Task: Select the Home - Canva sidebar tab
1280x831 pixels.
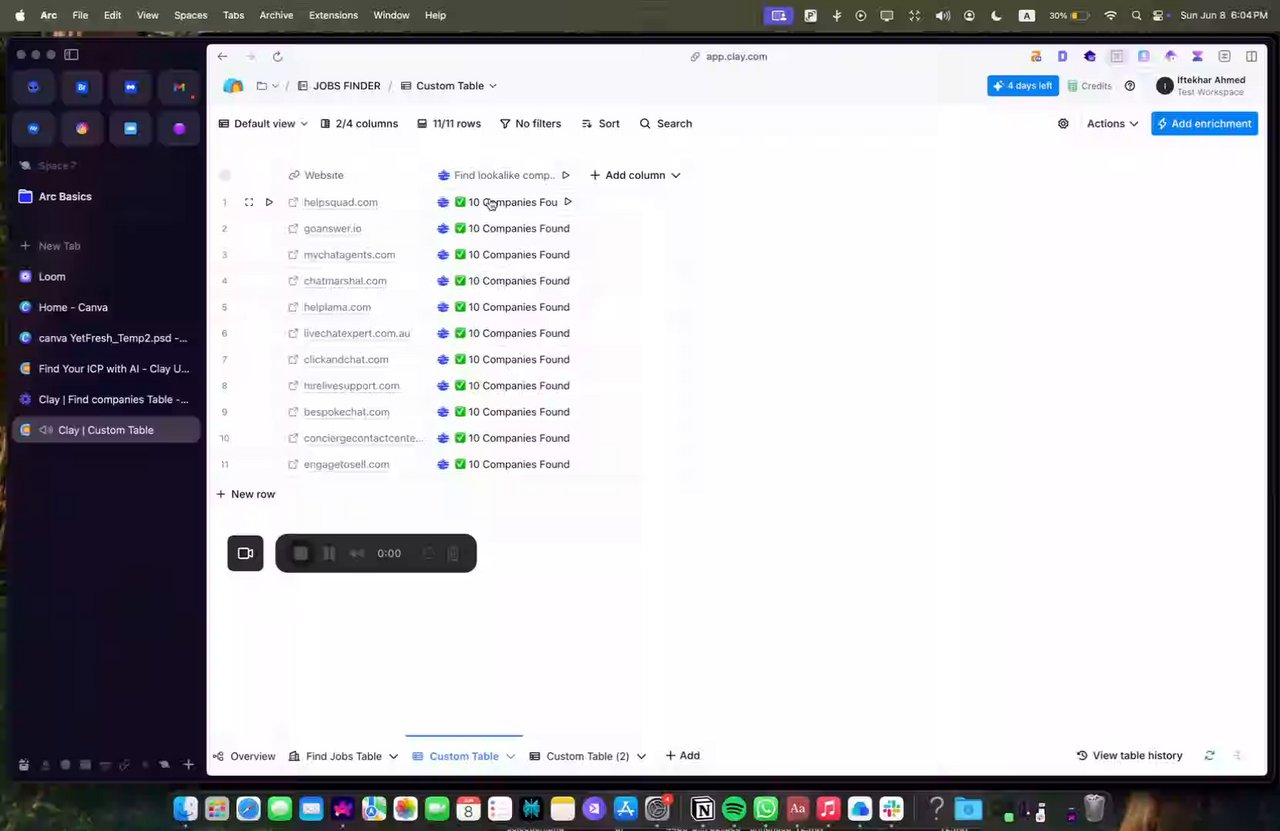Action: click(106, 307)
